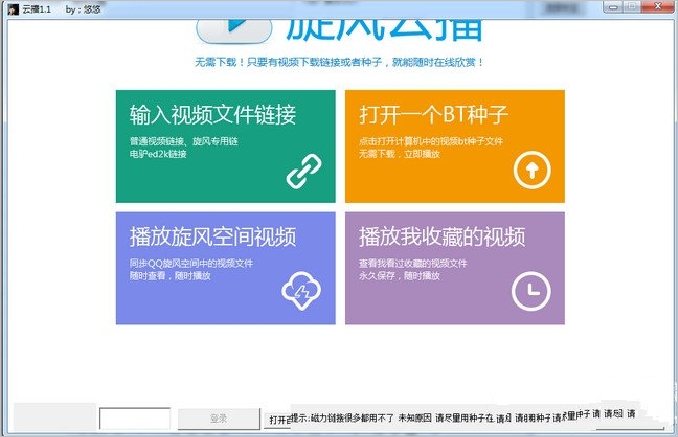Click the upload arrow circle icon
This screenshot has width=678, height=437.
pos(532,170)
